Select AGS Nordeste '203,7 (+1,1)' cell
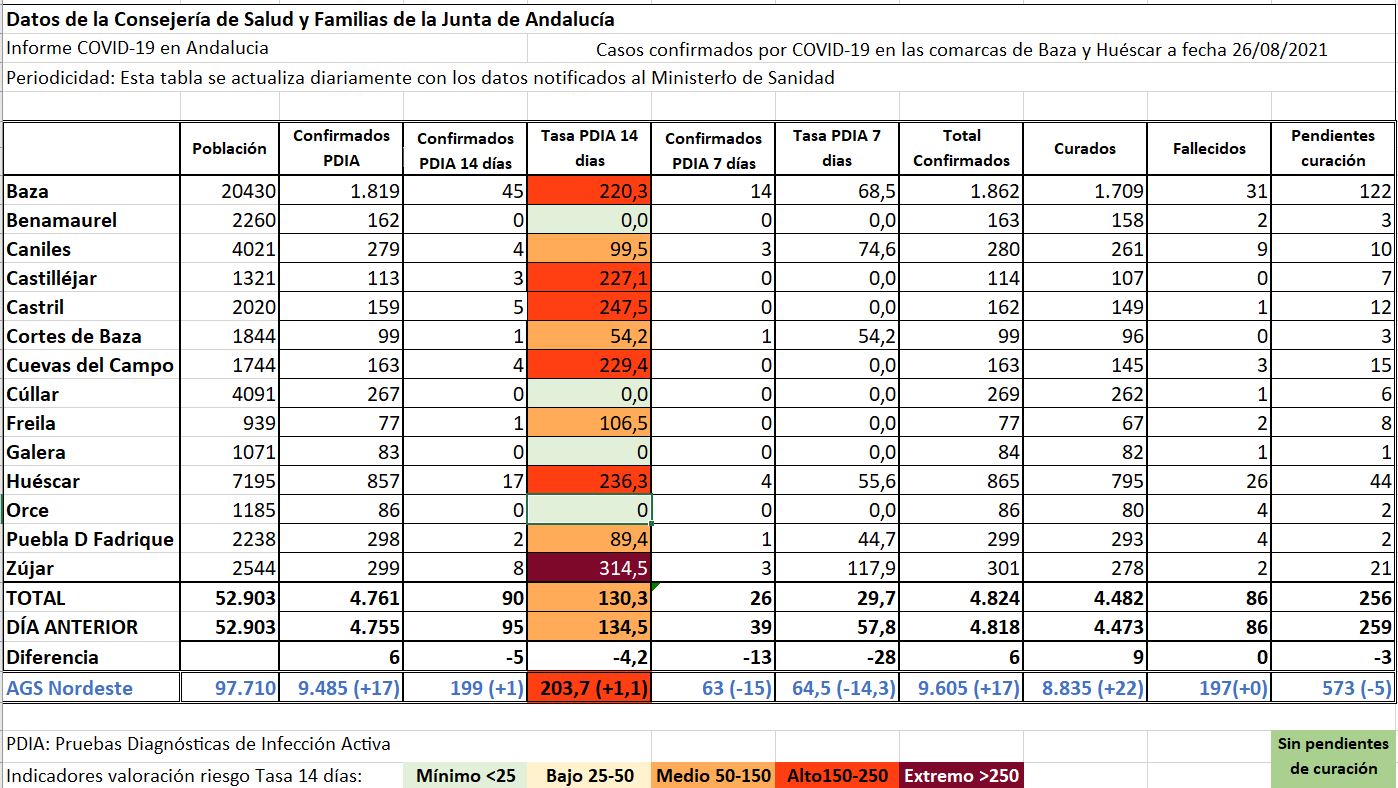Screen dimensions: 1398x788 [589, 688]
